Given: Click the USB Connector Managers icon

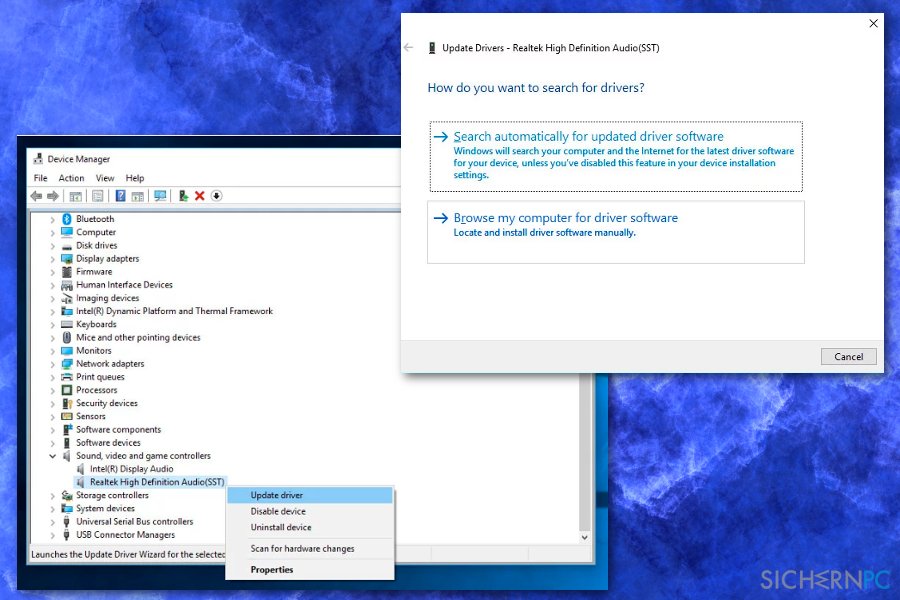Looking at the screenshot, I should click(67, 535).
